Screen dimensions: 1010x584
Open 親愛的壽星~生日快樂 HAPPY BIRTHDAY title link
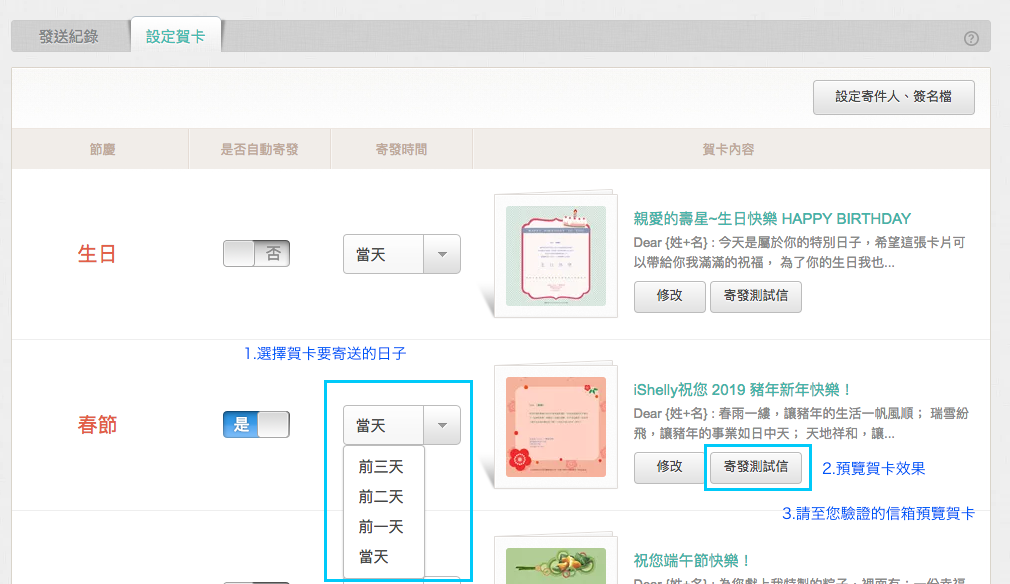(772, 219)
